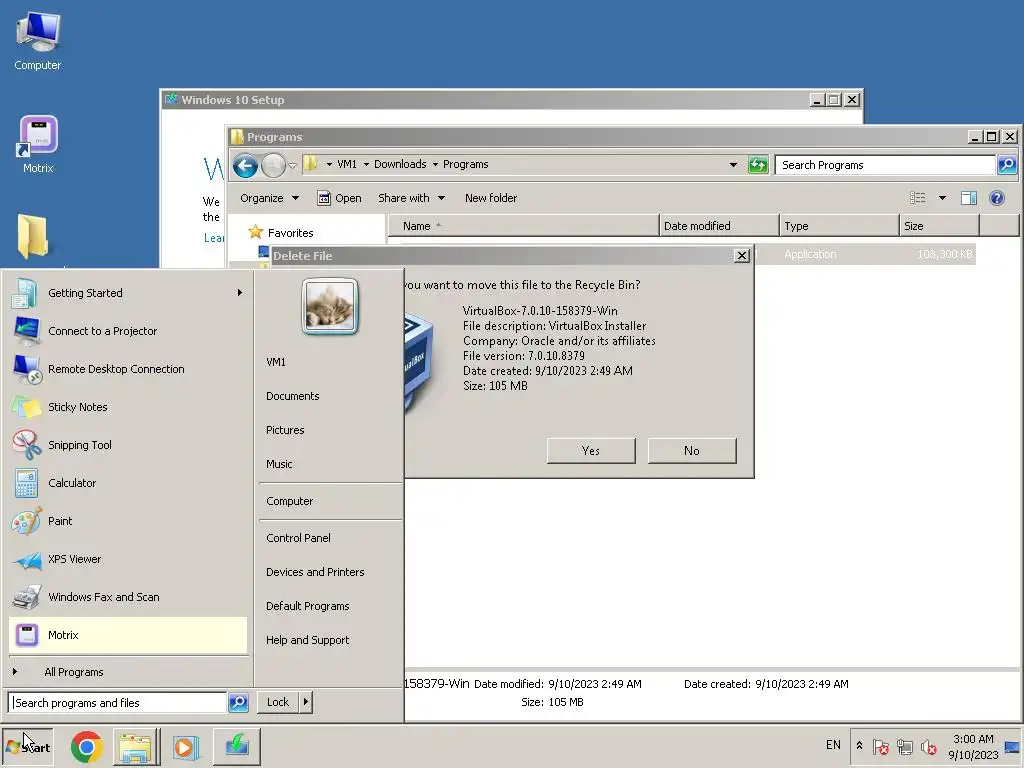Select the folder icon on the desktop
The image size is (1024, 768).
pos(33,236)
